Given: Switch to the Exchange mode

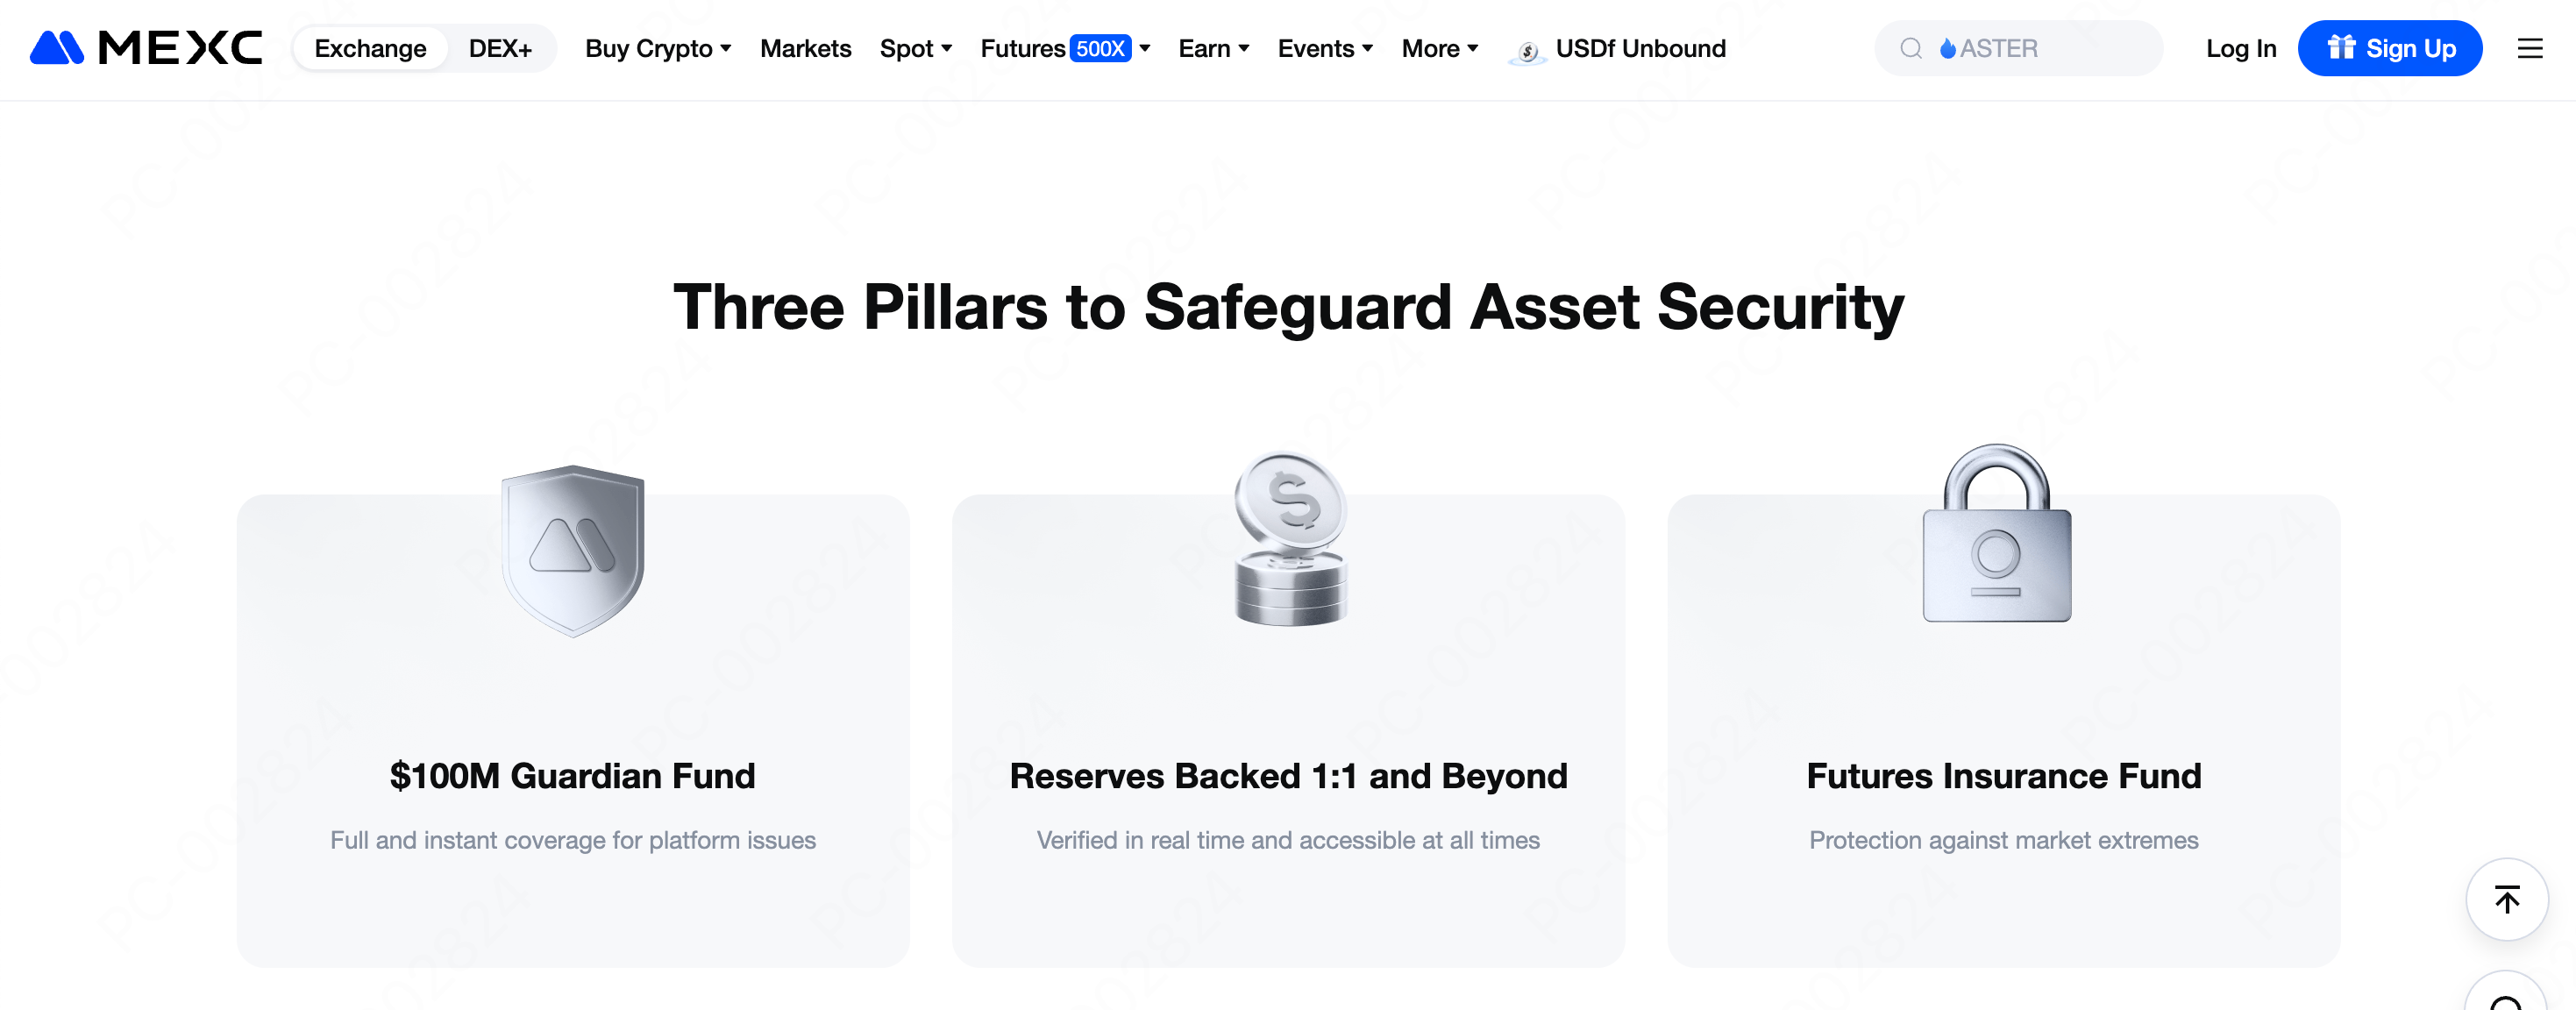Looking at the screenshot, I should pos(370,48).
